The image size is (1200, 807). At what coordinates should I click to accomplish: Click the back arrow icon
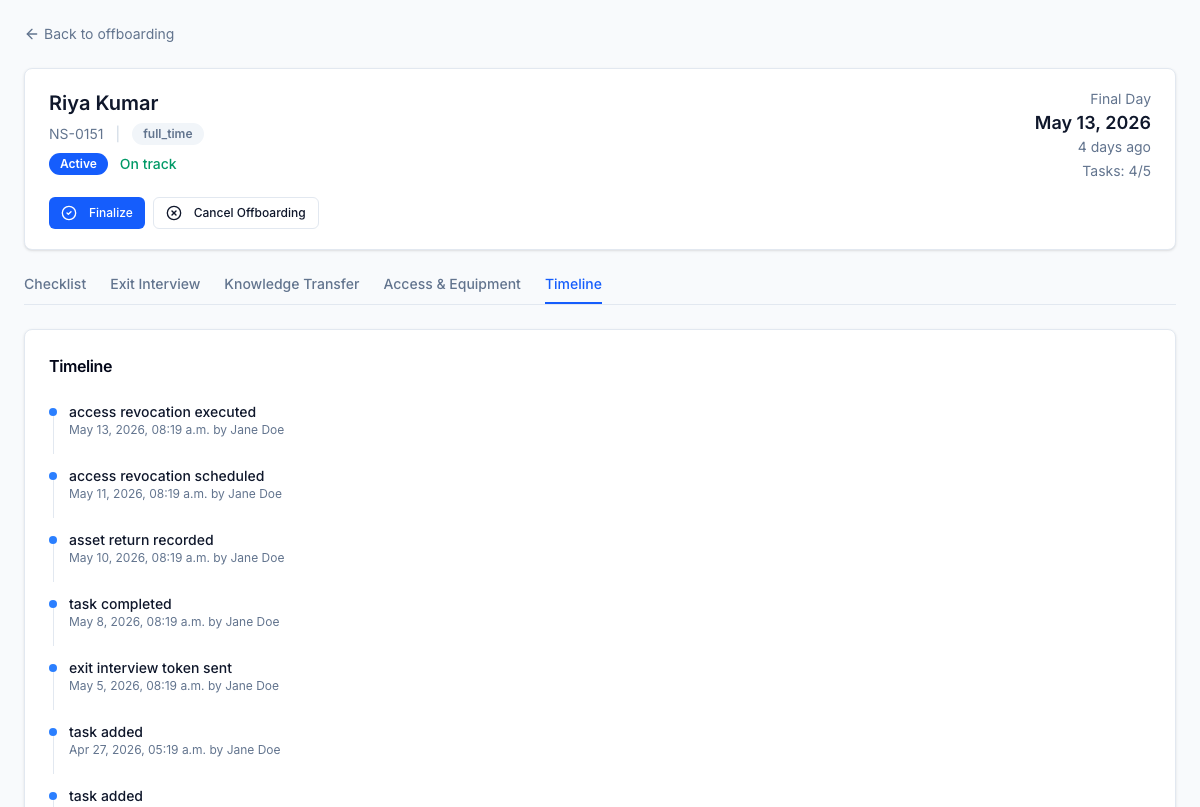click(x=31, y=34)
